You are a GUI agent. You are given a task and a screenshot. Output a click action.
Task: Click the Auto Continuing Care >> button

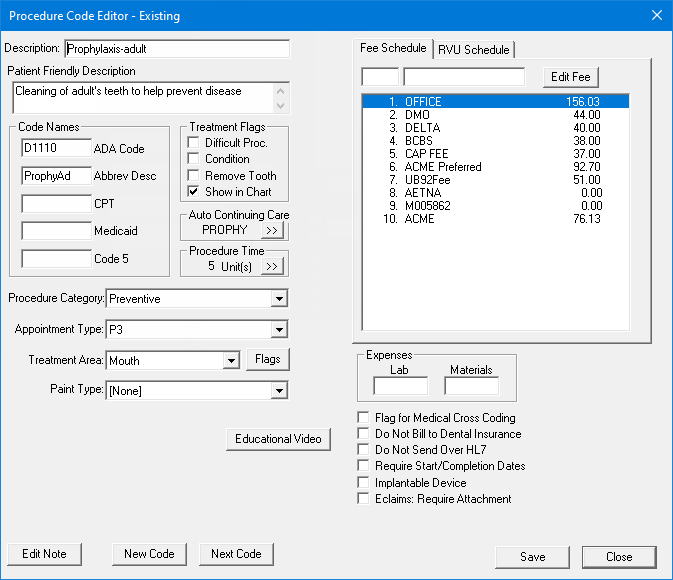pos(272,230)
